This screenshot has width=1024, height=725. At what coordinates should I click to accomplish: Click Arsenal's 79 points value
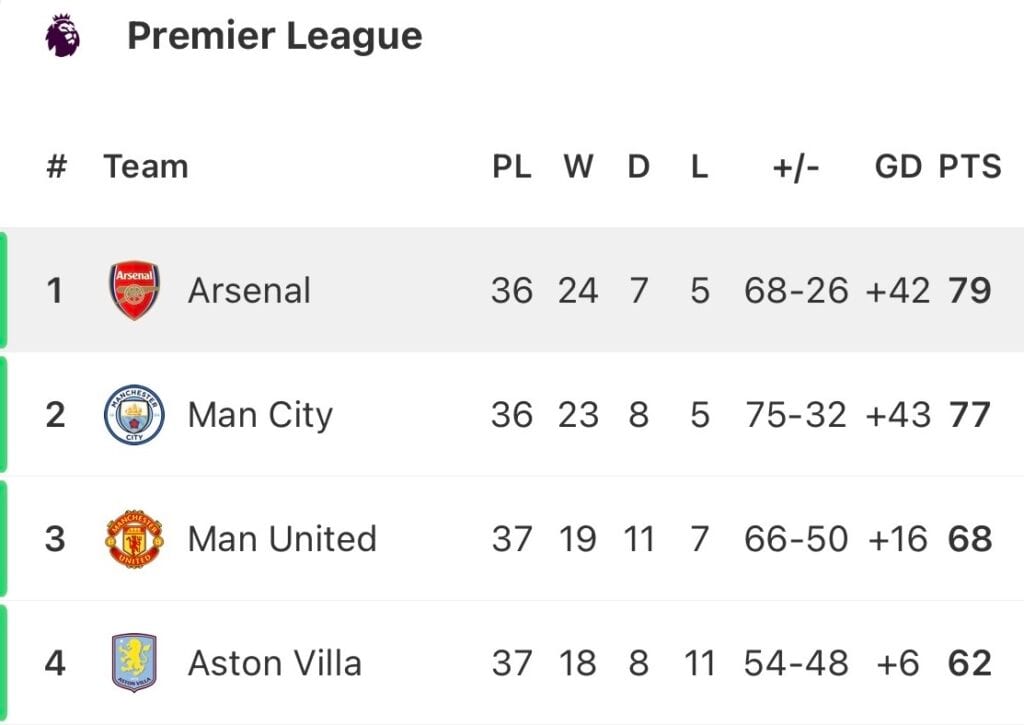pyautogui.click(x=970, y=291)
